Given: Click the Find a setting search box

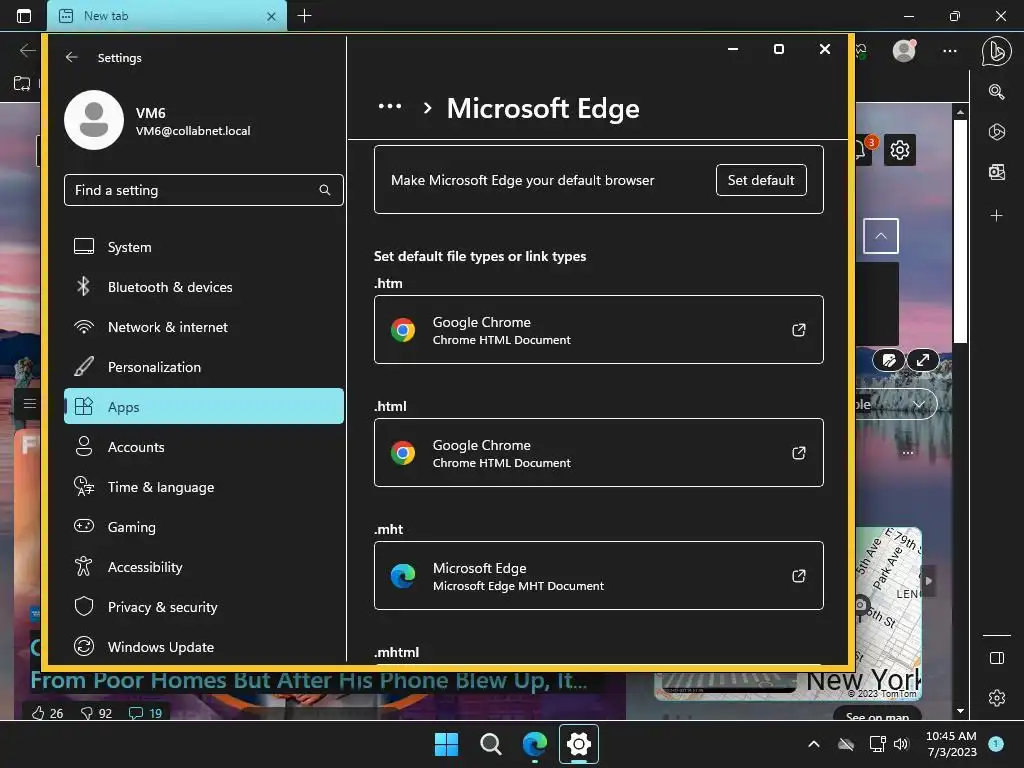Looking at the screenshot, I should point(204,190).
